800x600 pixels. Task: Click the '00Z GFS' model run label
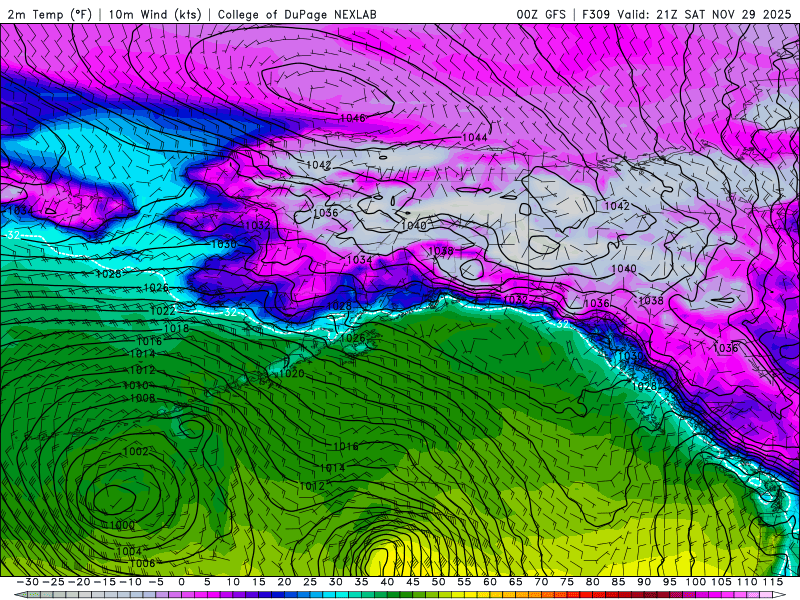[x=541, y=14]
